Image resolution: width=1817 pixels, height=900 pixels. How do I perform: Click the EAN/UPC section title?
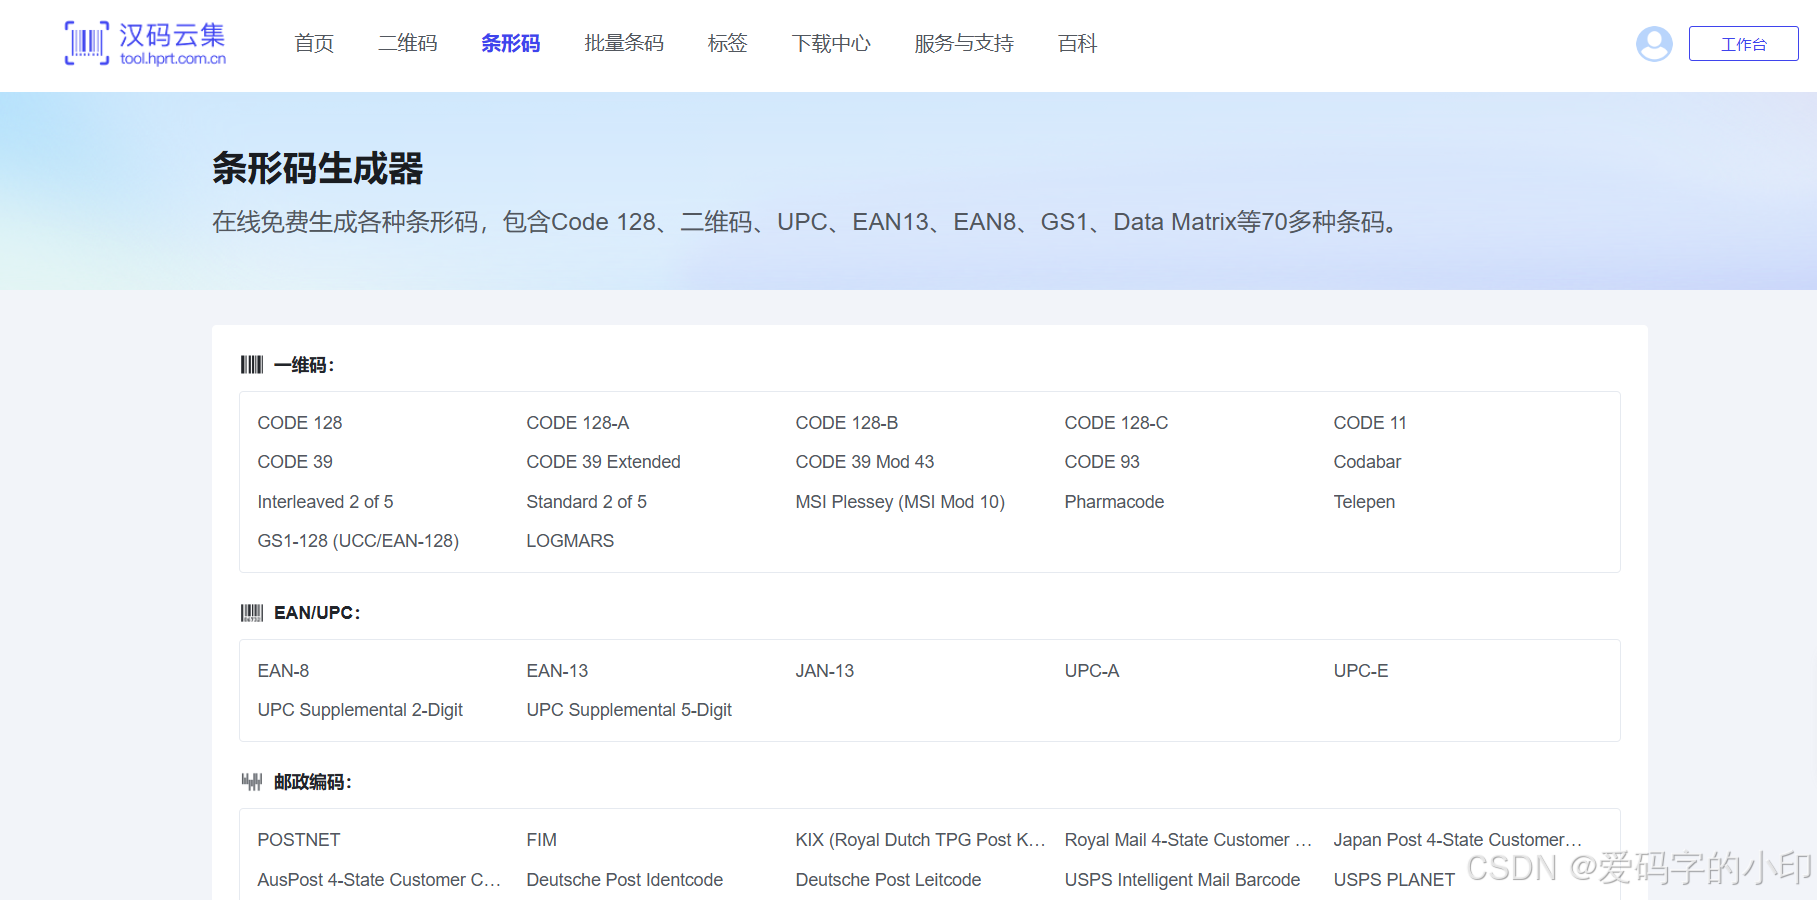[317, 613]
